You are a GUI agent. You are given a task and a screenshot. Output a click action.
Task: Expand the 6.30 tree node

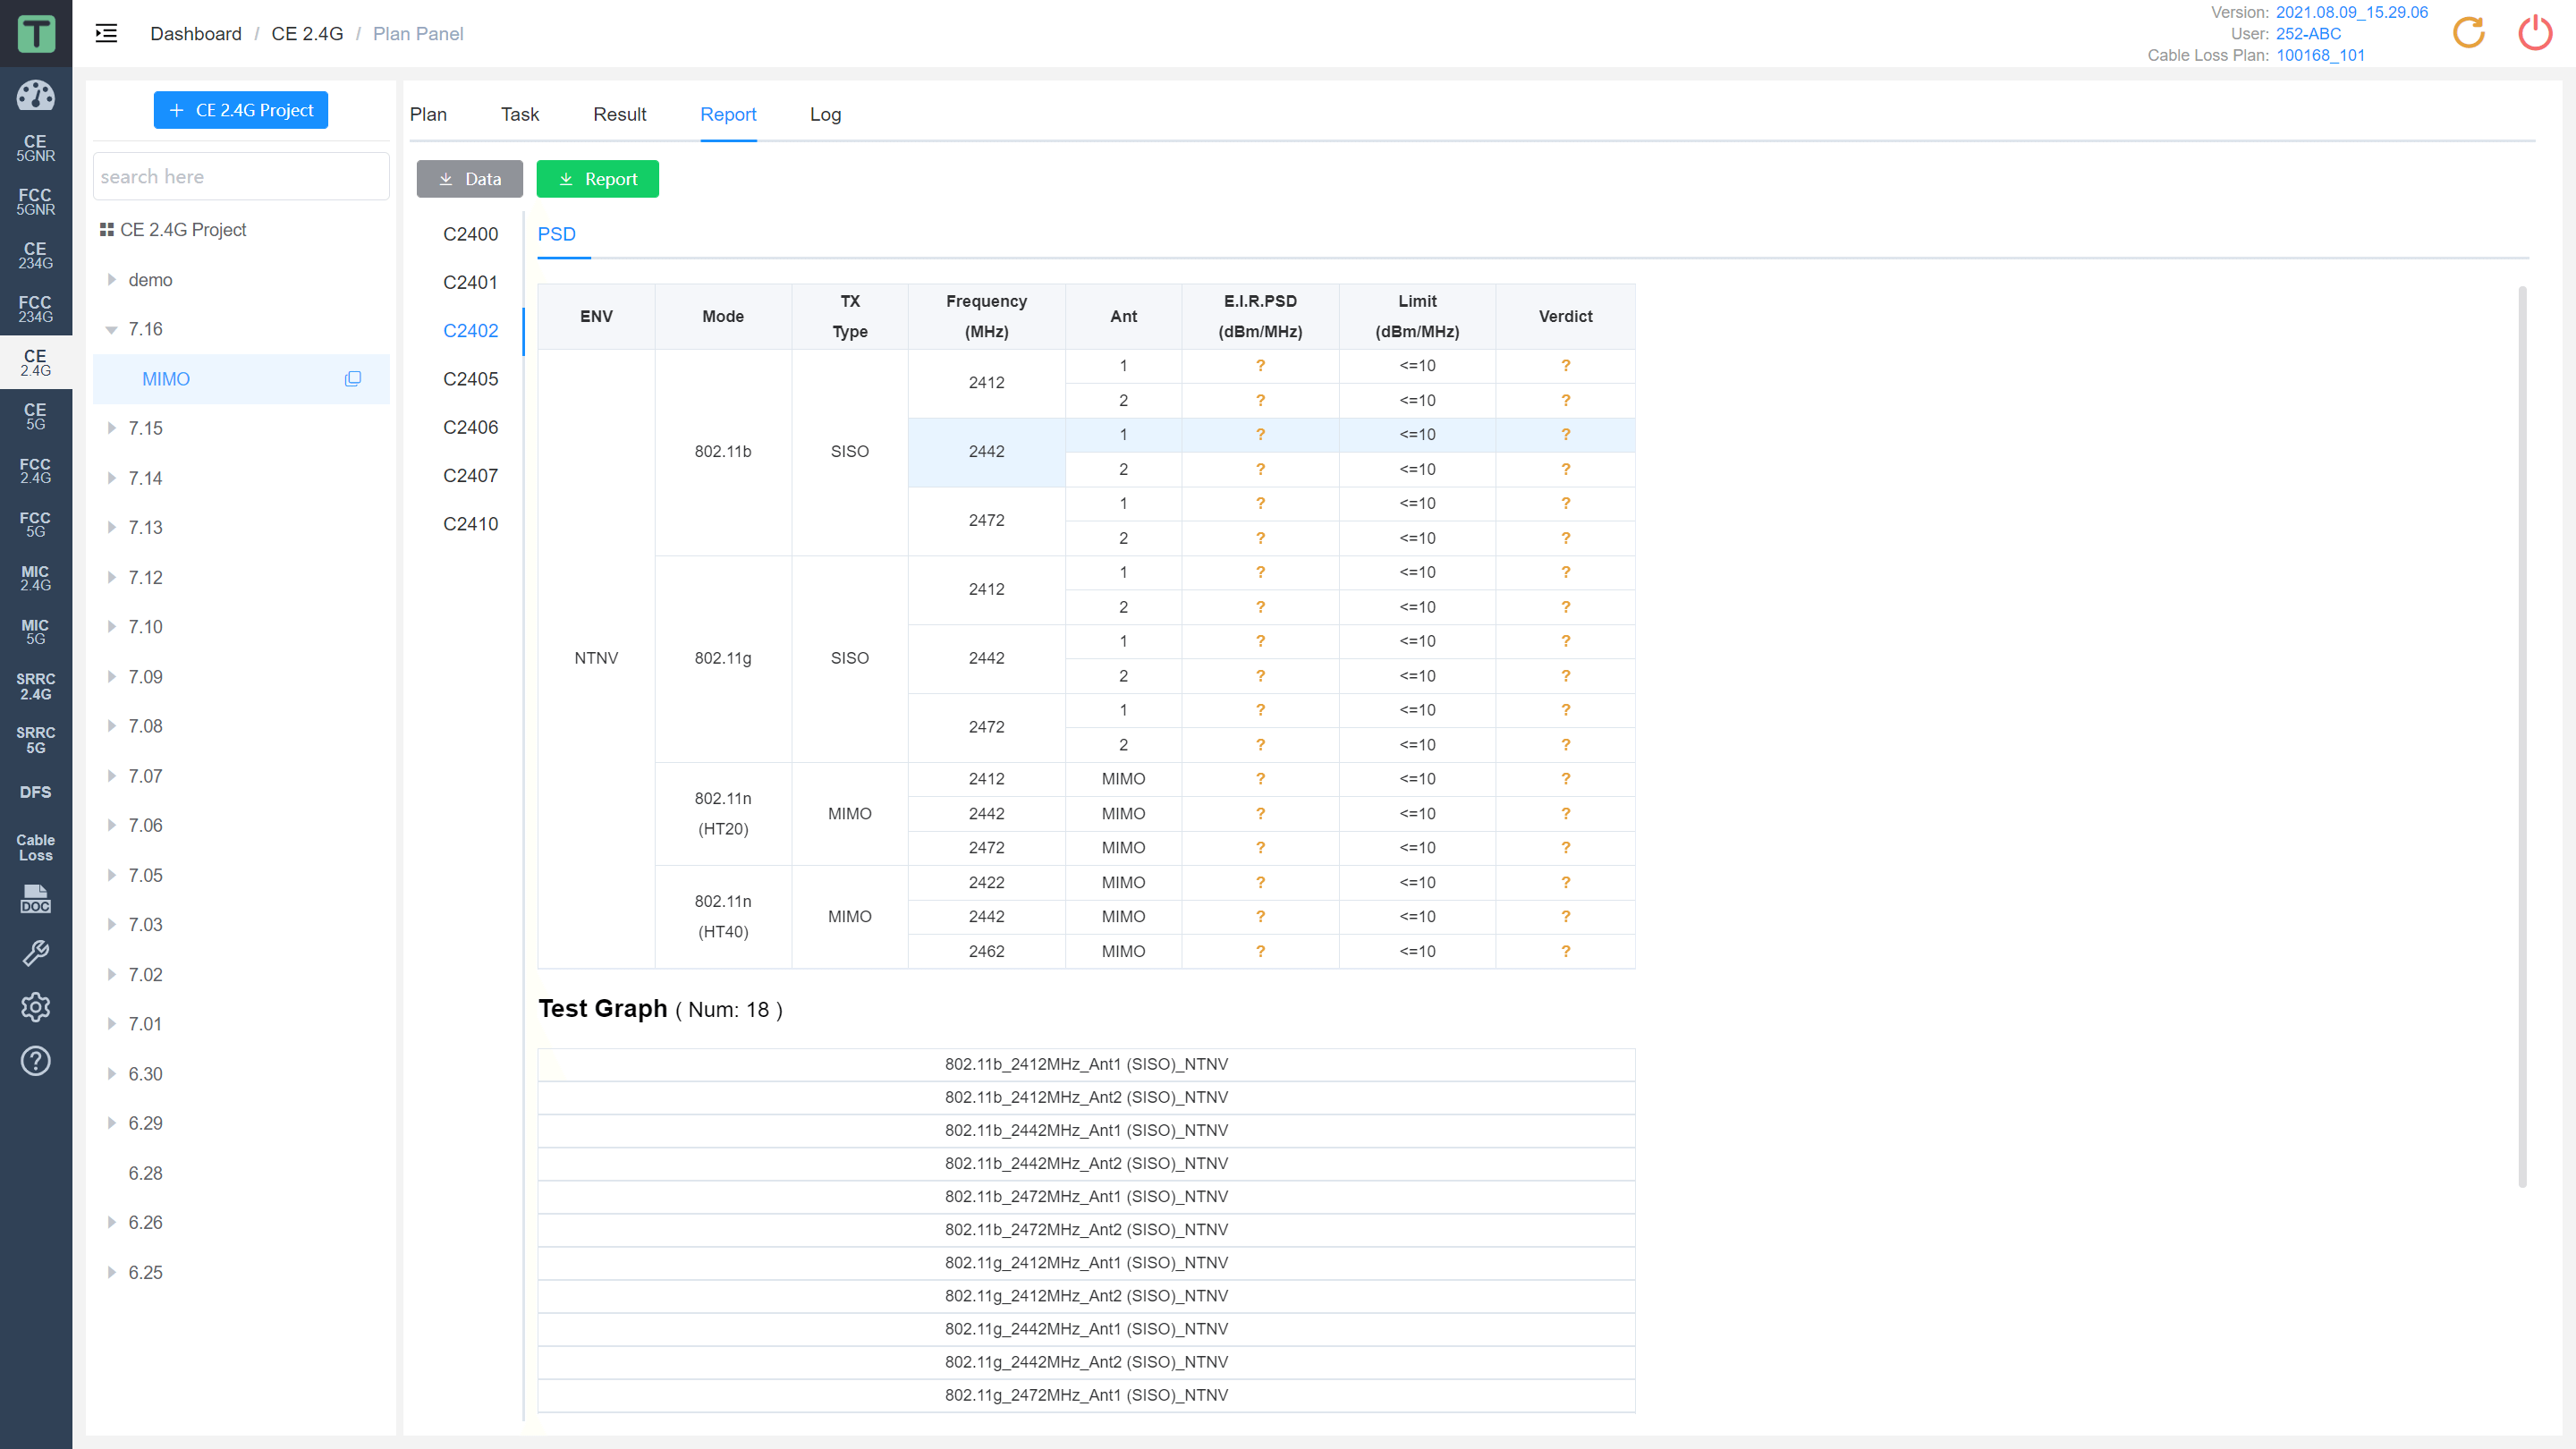pyautogui.click(x=111, y=1073)
